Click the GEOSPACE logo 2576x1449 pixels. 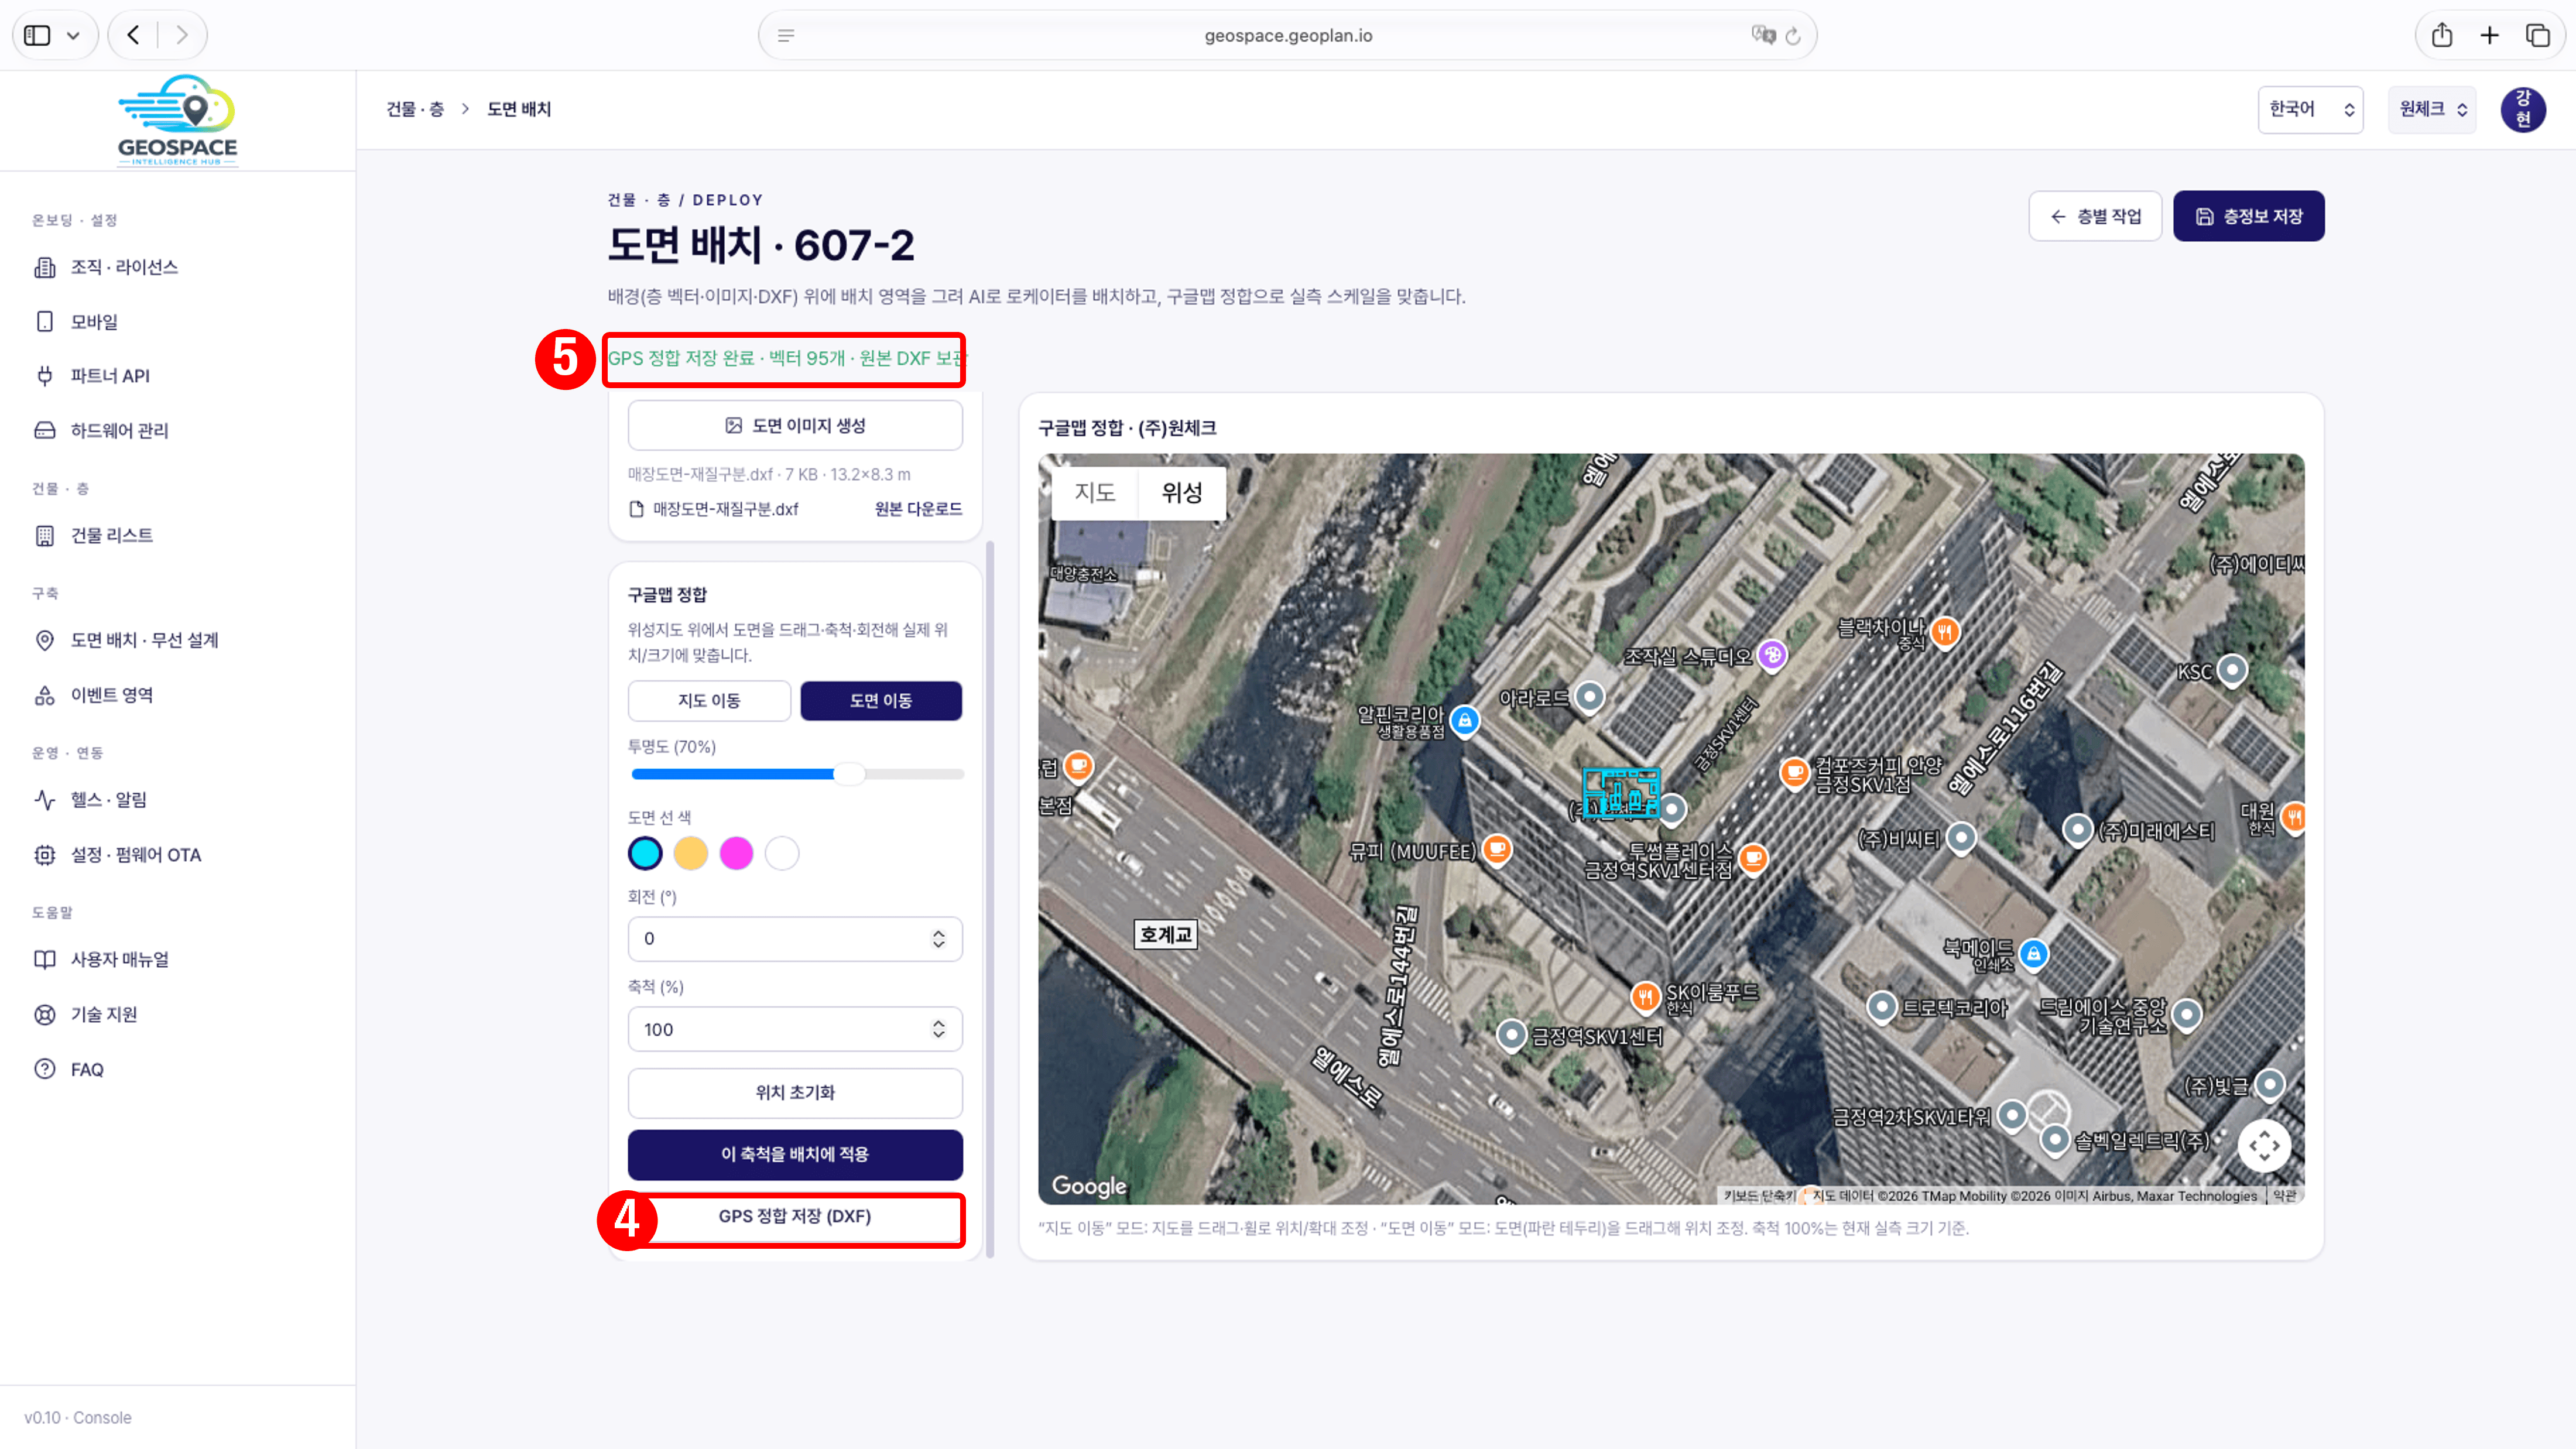(x=178, y=120)
